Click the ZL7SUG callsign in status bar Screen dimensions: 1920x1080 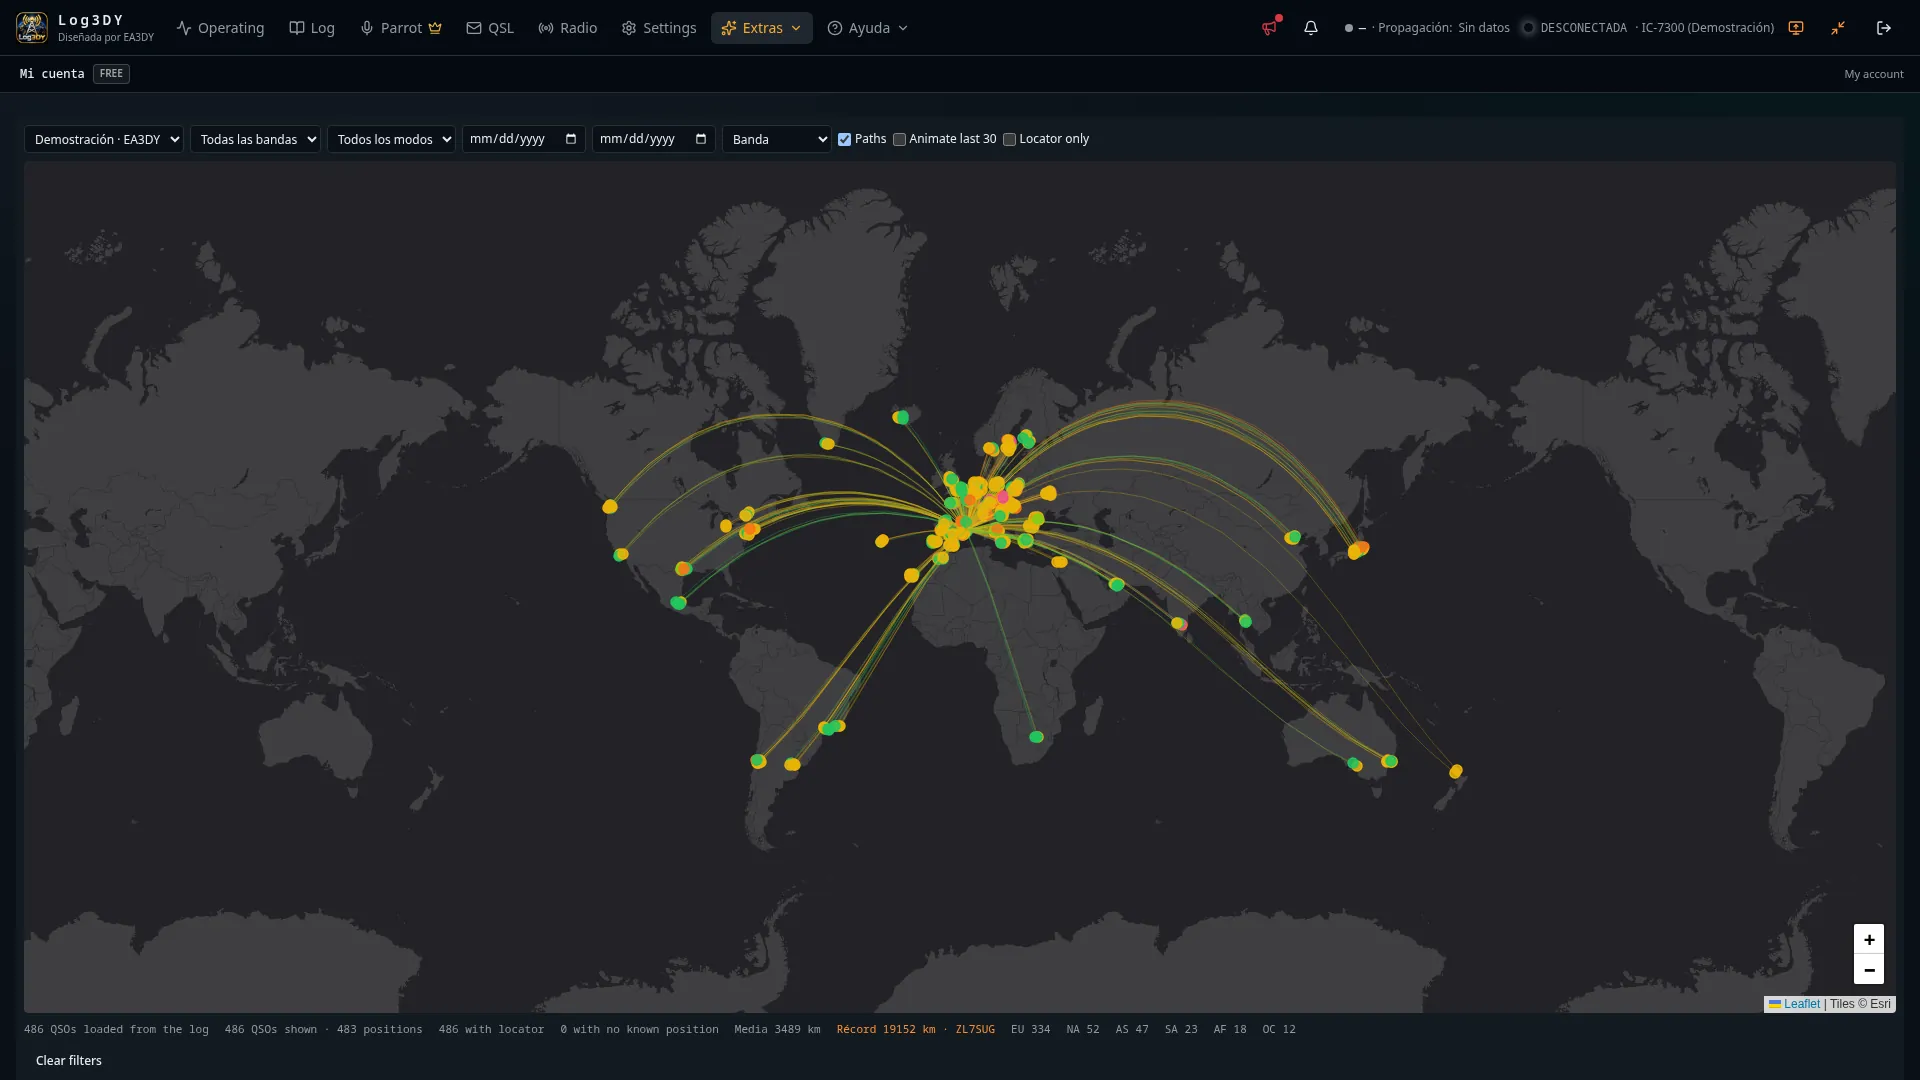975,1029
